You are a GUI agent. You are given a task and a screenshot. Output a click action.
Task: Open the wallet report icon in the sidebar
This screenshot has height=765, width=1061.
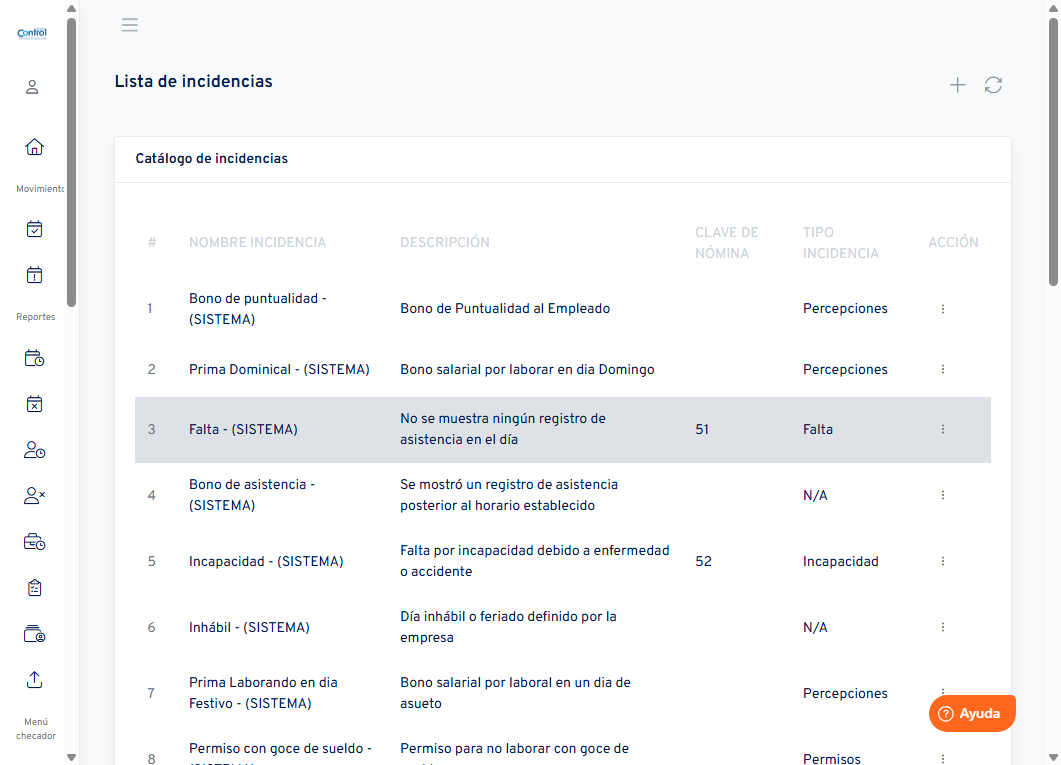click(x=35, y=634)
